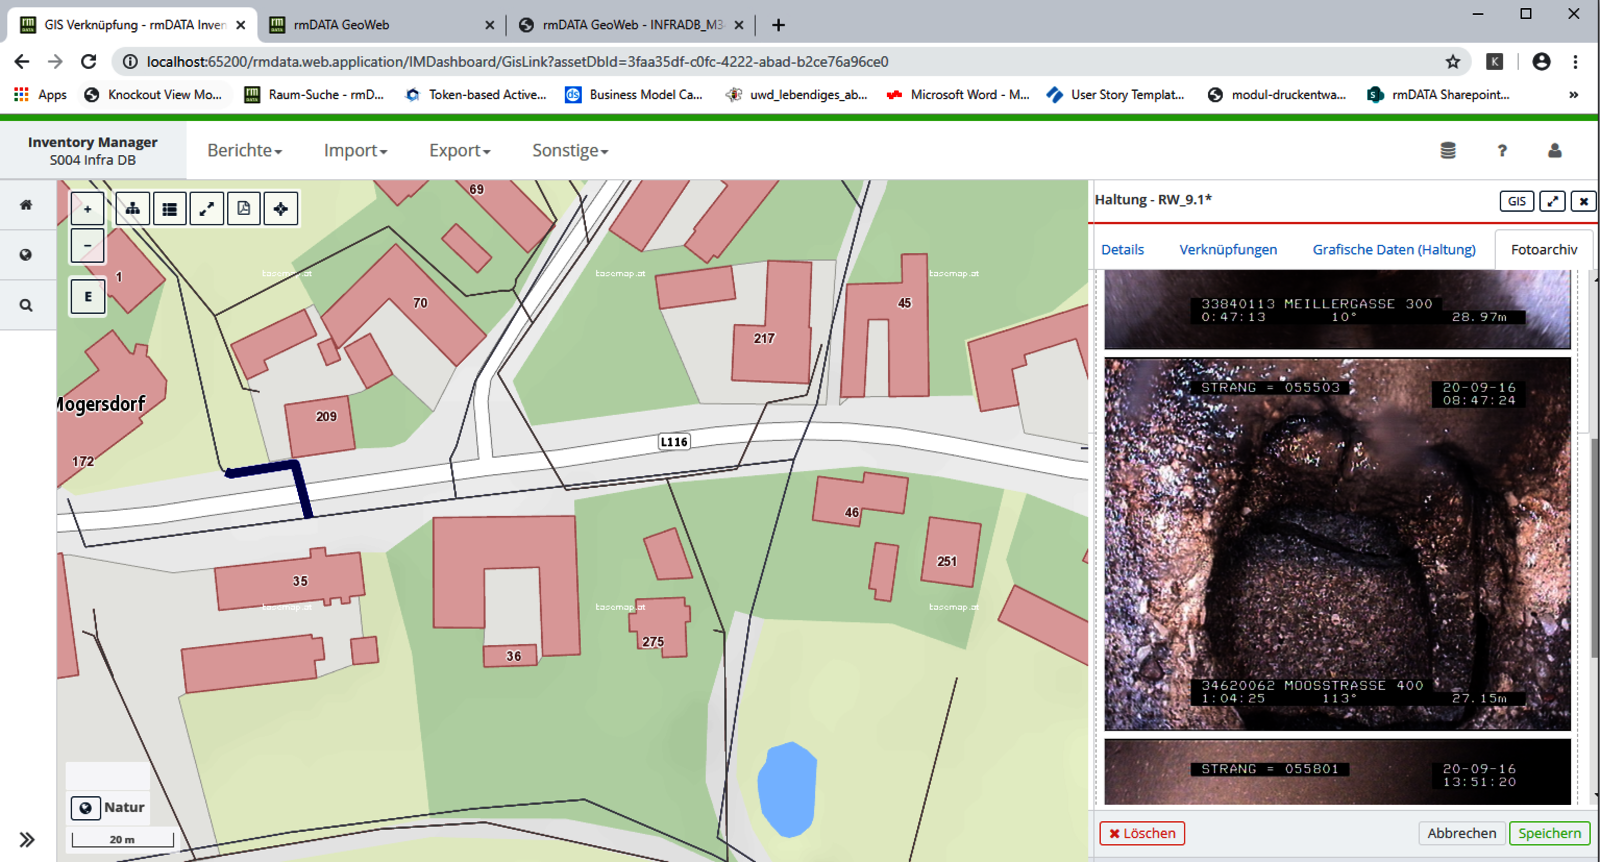Open the Export dropdown menu

click(x=459, y=151)
